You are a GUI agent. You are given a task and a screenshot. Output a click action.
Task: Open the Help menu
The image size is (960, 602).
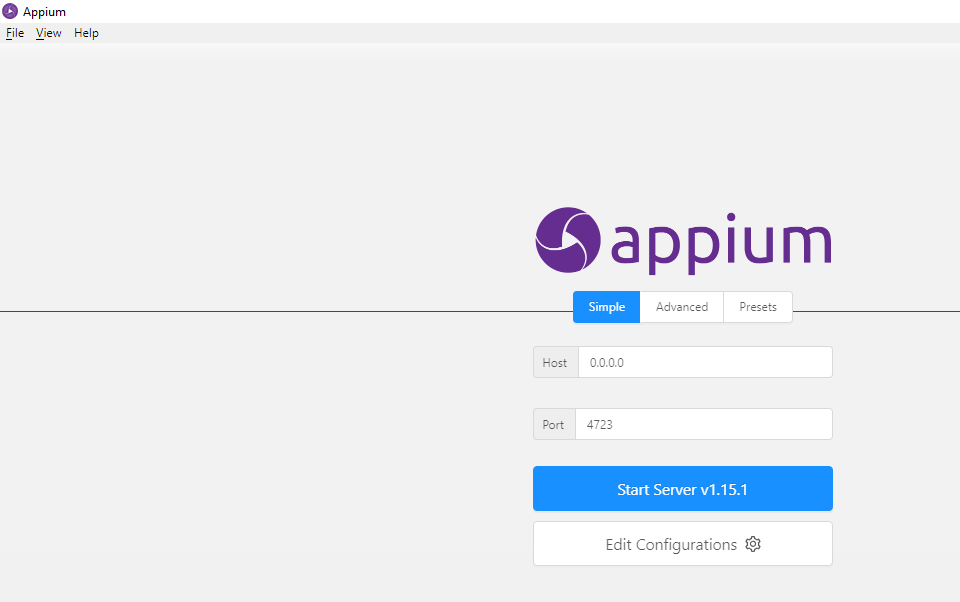[86, 33]
